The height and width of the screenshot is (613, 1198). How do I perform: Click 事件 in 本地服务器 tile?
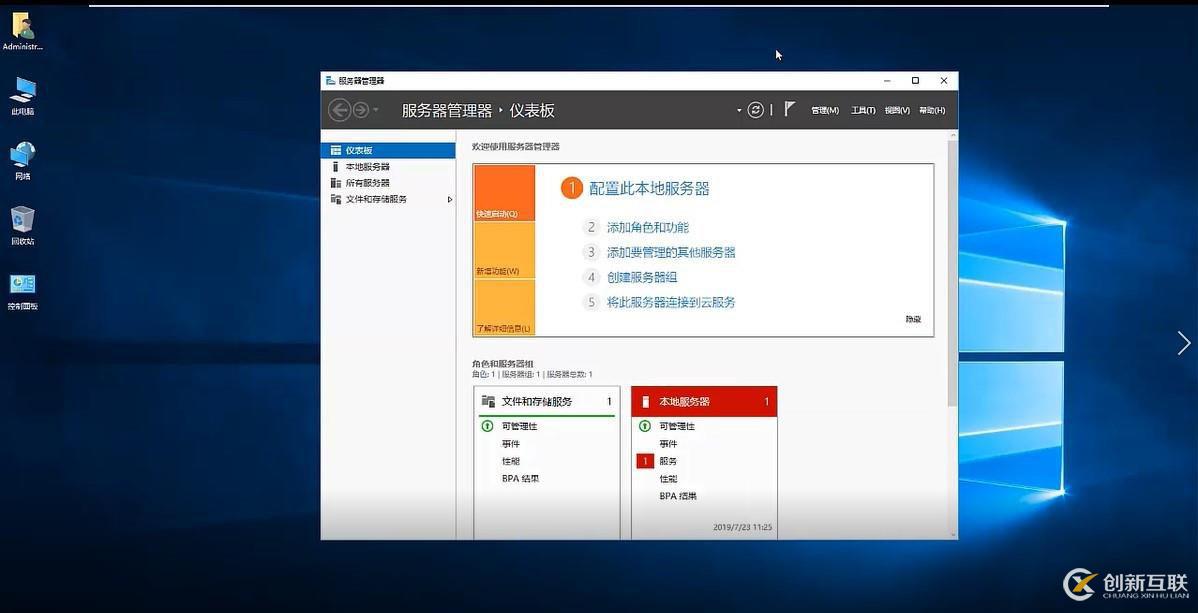668,444
